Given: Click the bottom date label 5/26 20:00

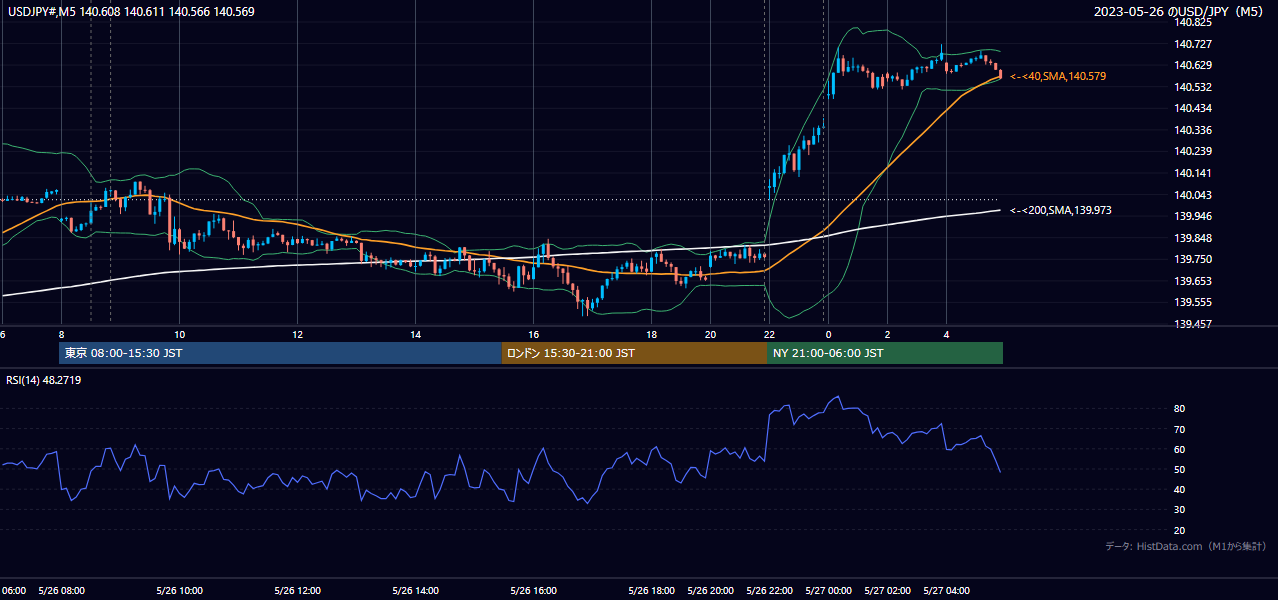Looking at the screenshot, I should 712,591.
